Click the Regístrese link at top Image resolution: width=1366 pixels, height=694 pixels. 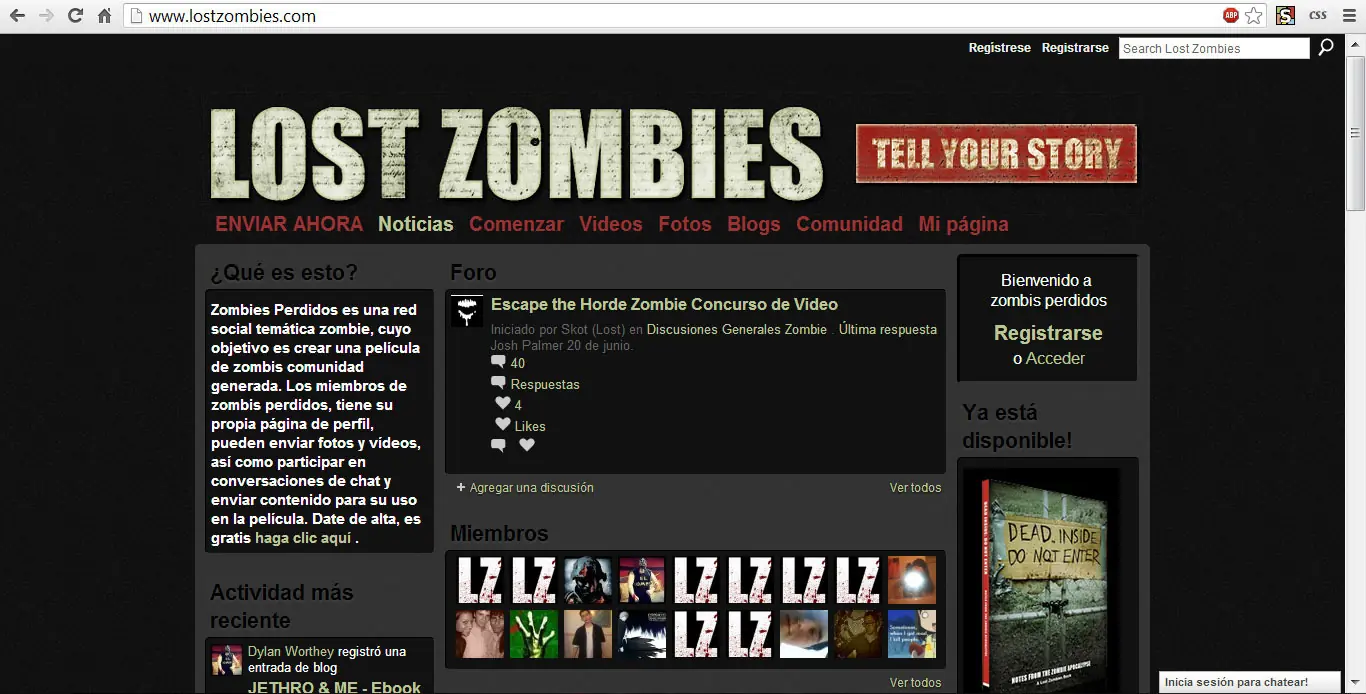click(x=1000, y=48)
